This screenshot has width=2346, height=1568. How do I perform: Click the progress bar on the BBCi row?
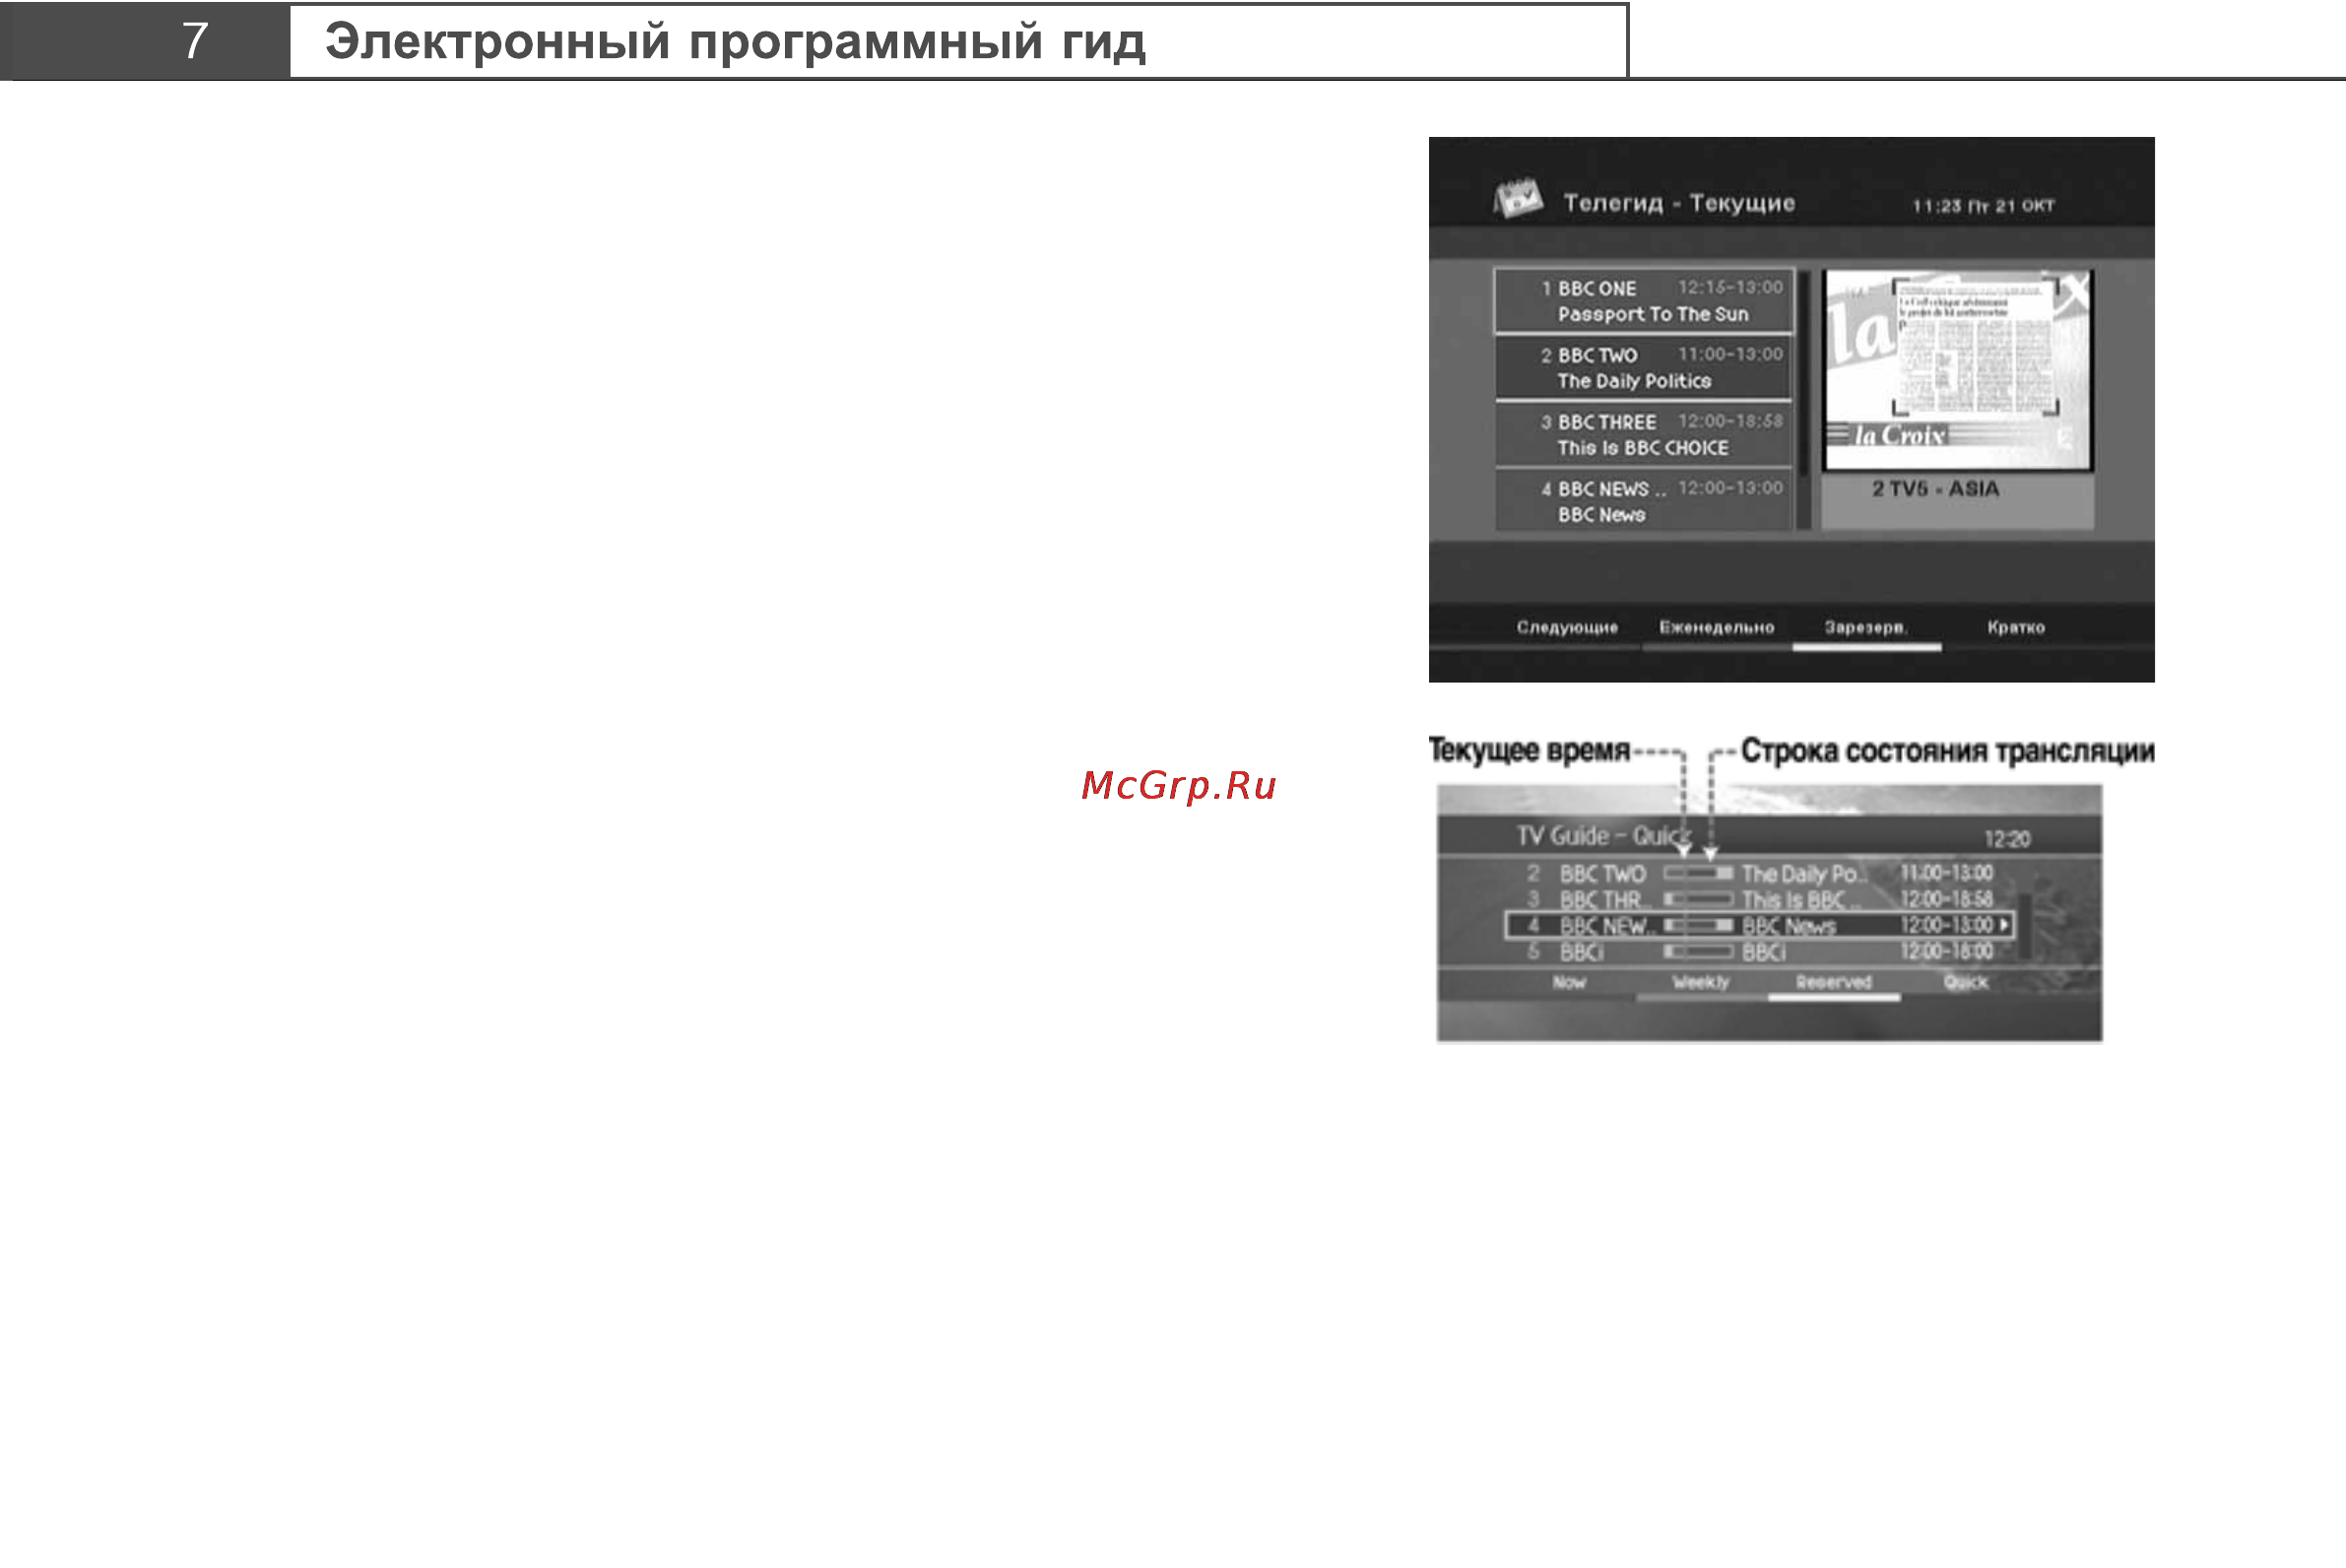1698,953
